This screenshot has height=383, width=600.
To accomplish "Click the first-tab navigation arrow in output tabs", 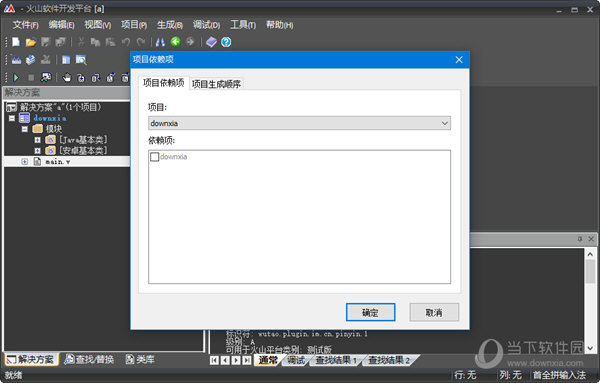I will pyautogui.click(x=214, y=360).
